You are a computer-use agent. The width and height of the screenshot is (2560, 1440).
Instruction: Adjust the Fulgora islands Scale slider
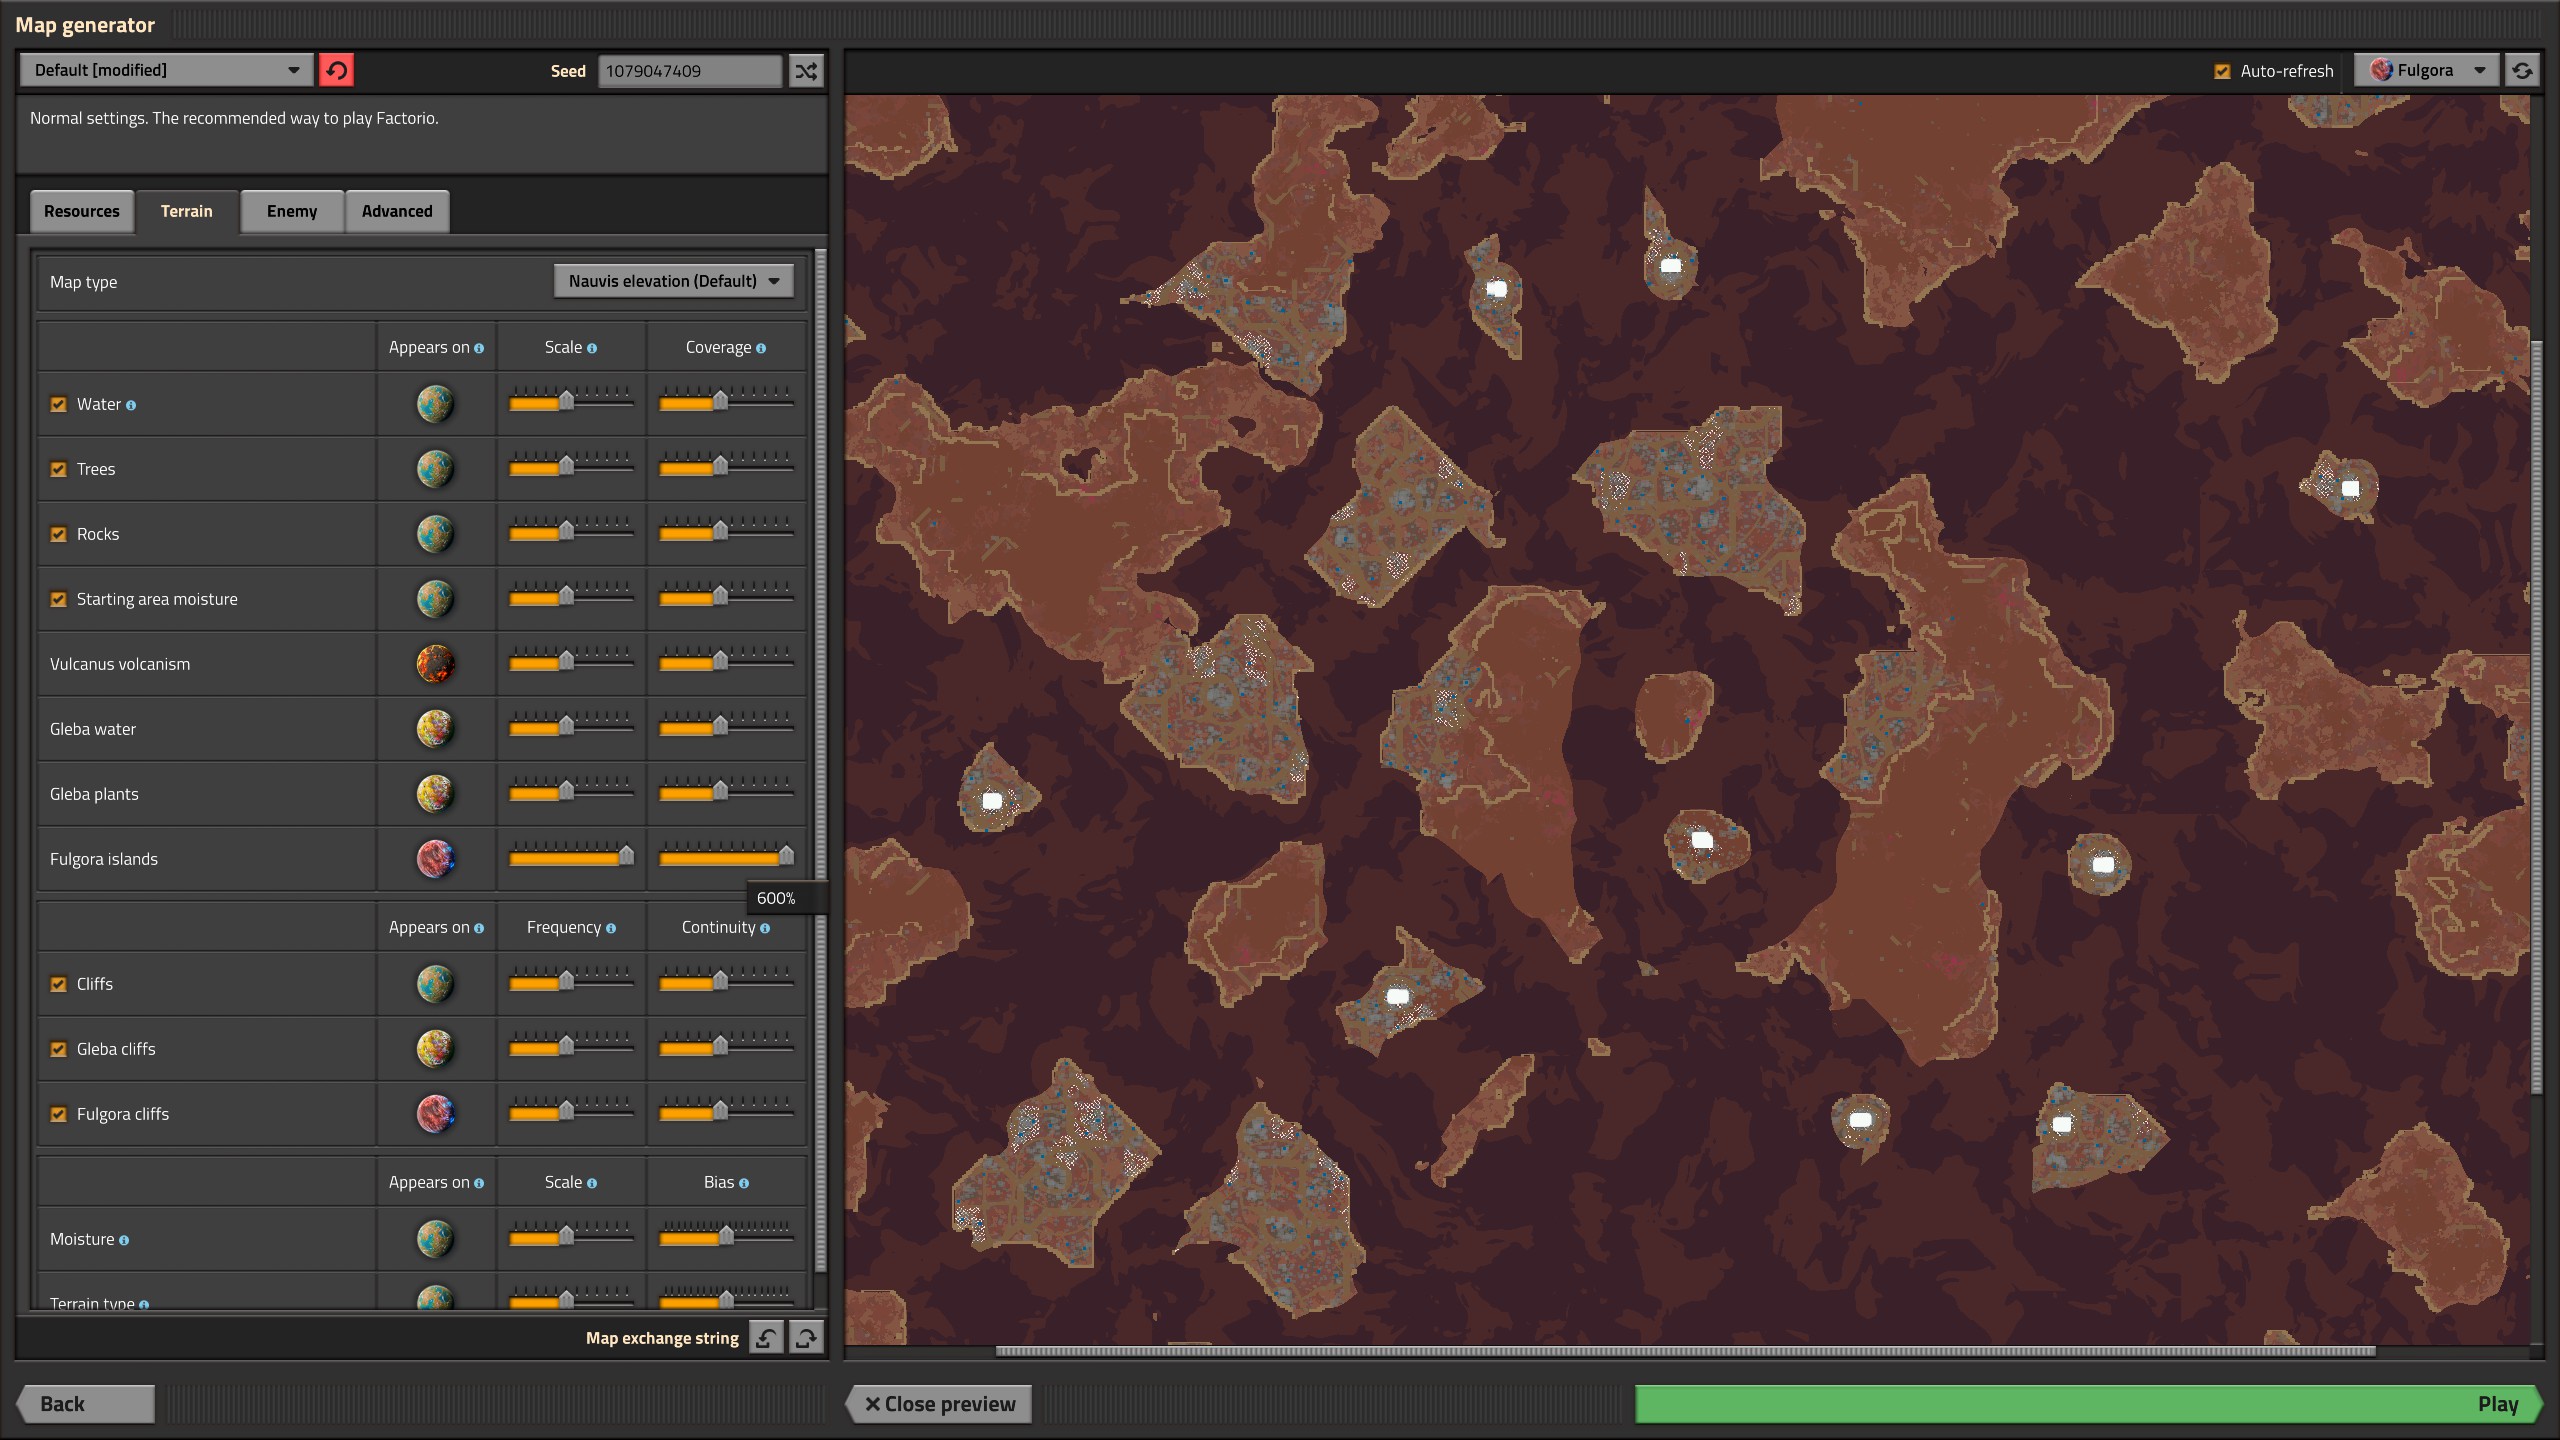pyautogui.click(x=571, y=856)
